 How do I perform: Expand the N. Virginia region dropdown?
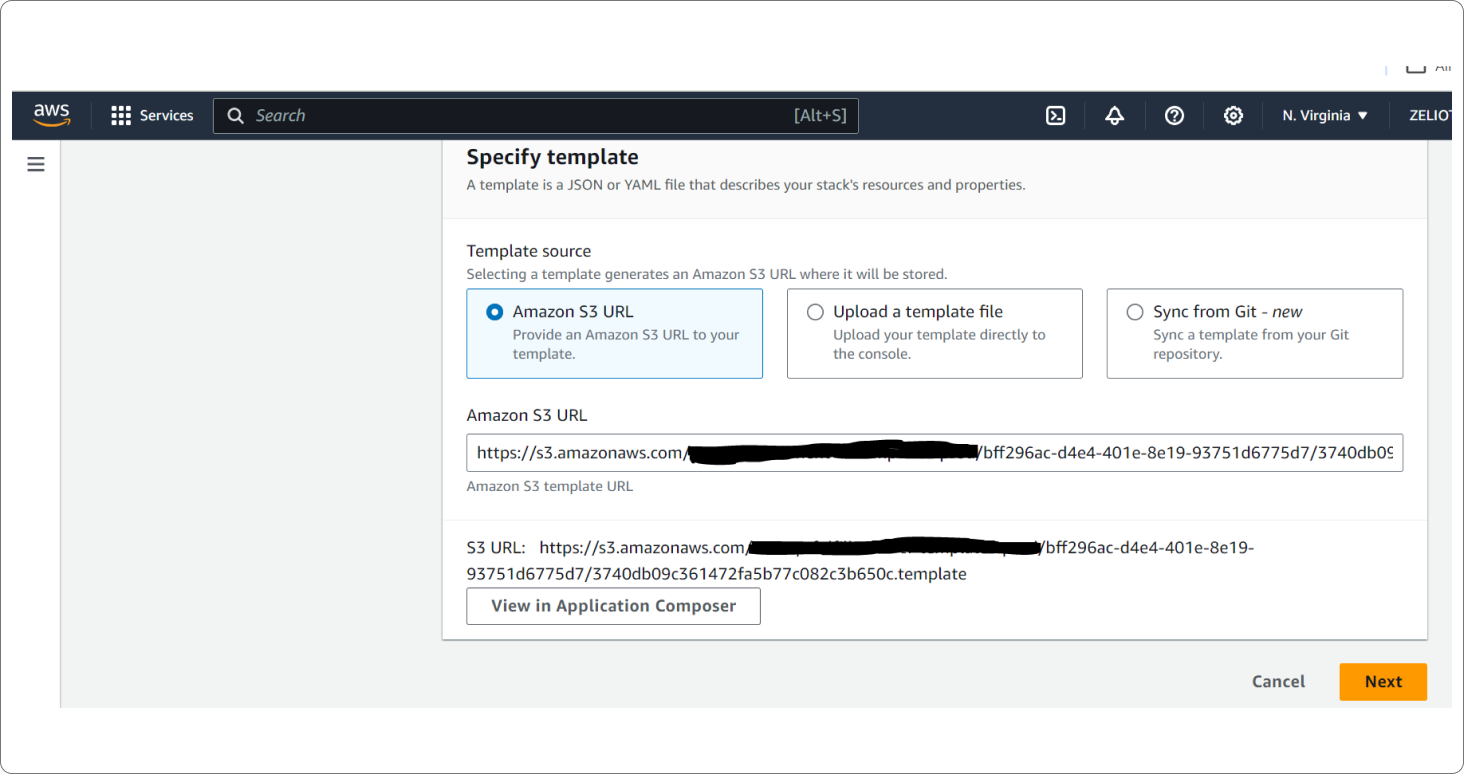1324,116
